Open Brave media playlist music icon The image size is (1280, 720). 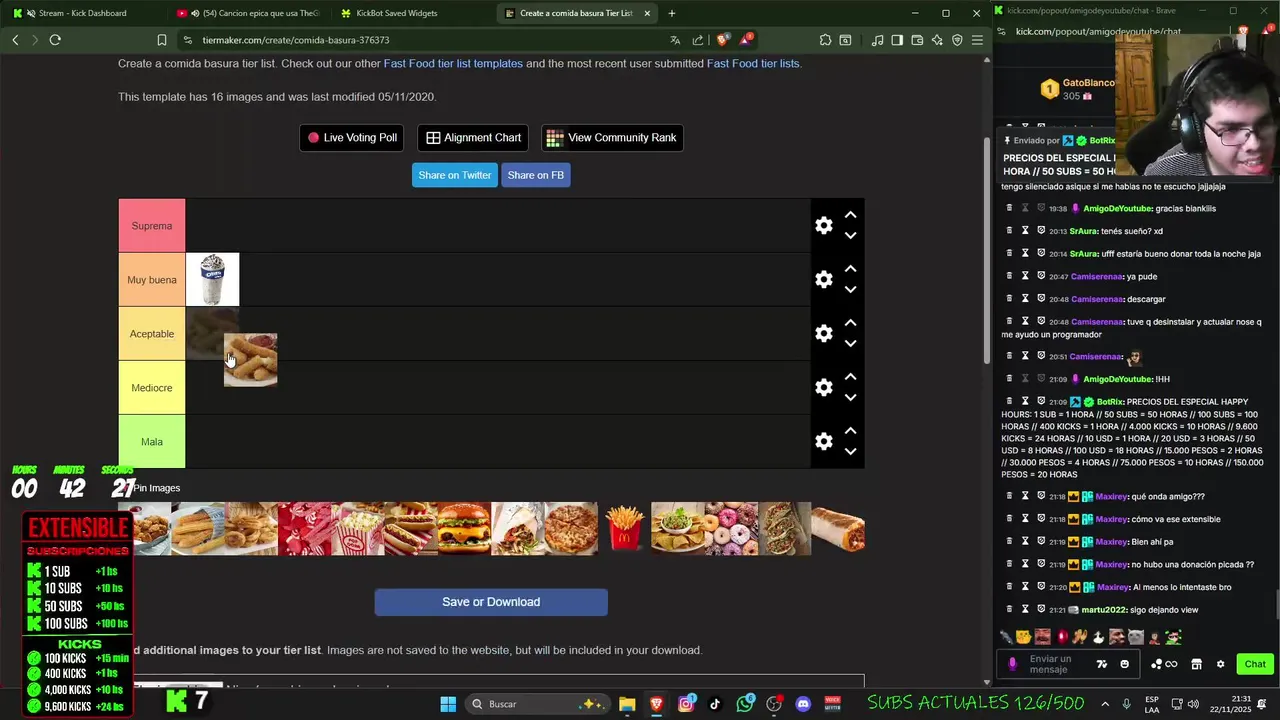877,40
